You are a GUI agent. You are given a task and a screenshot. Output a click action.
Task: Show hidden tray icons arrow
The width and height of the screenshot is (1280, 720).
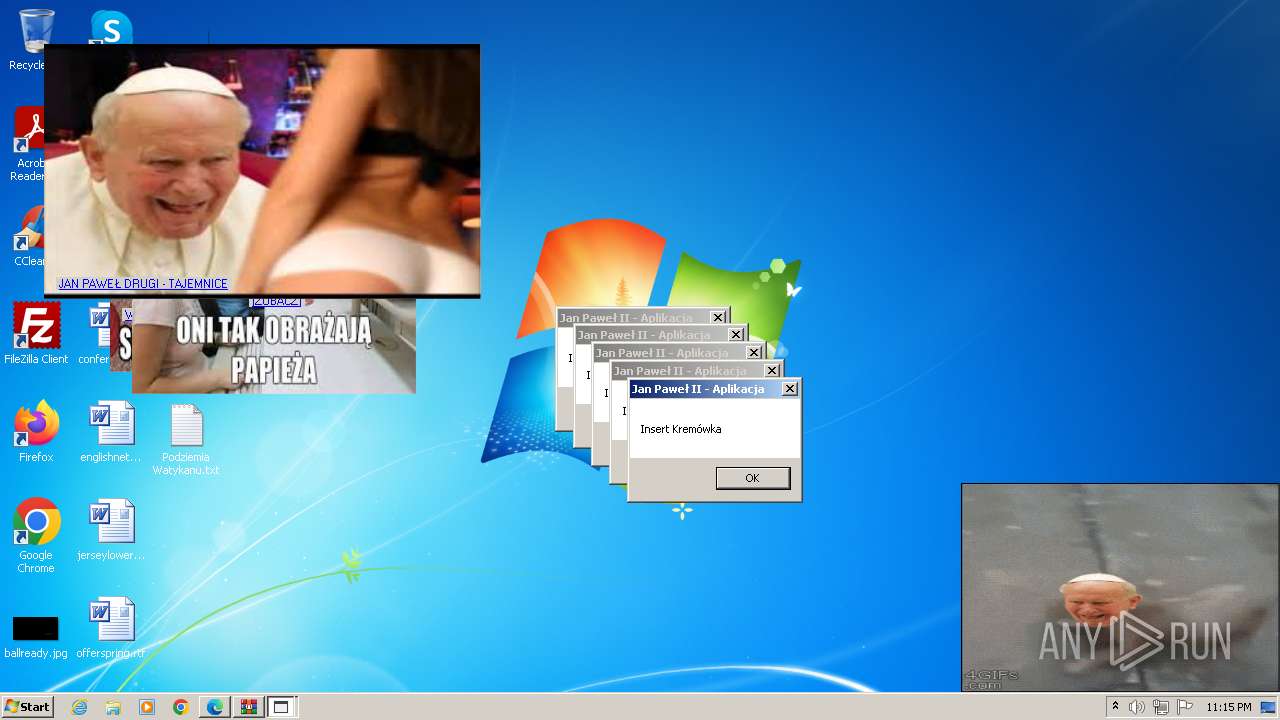[x=1115, y=707]
